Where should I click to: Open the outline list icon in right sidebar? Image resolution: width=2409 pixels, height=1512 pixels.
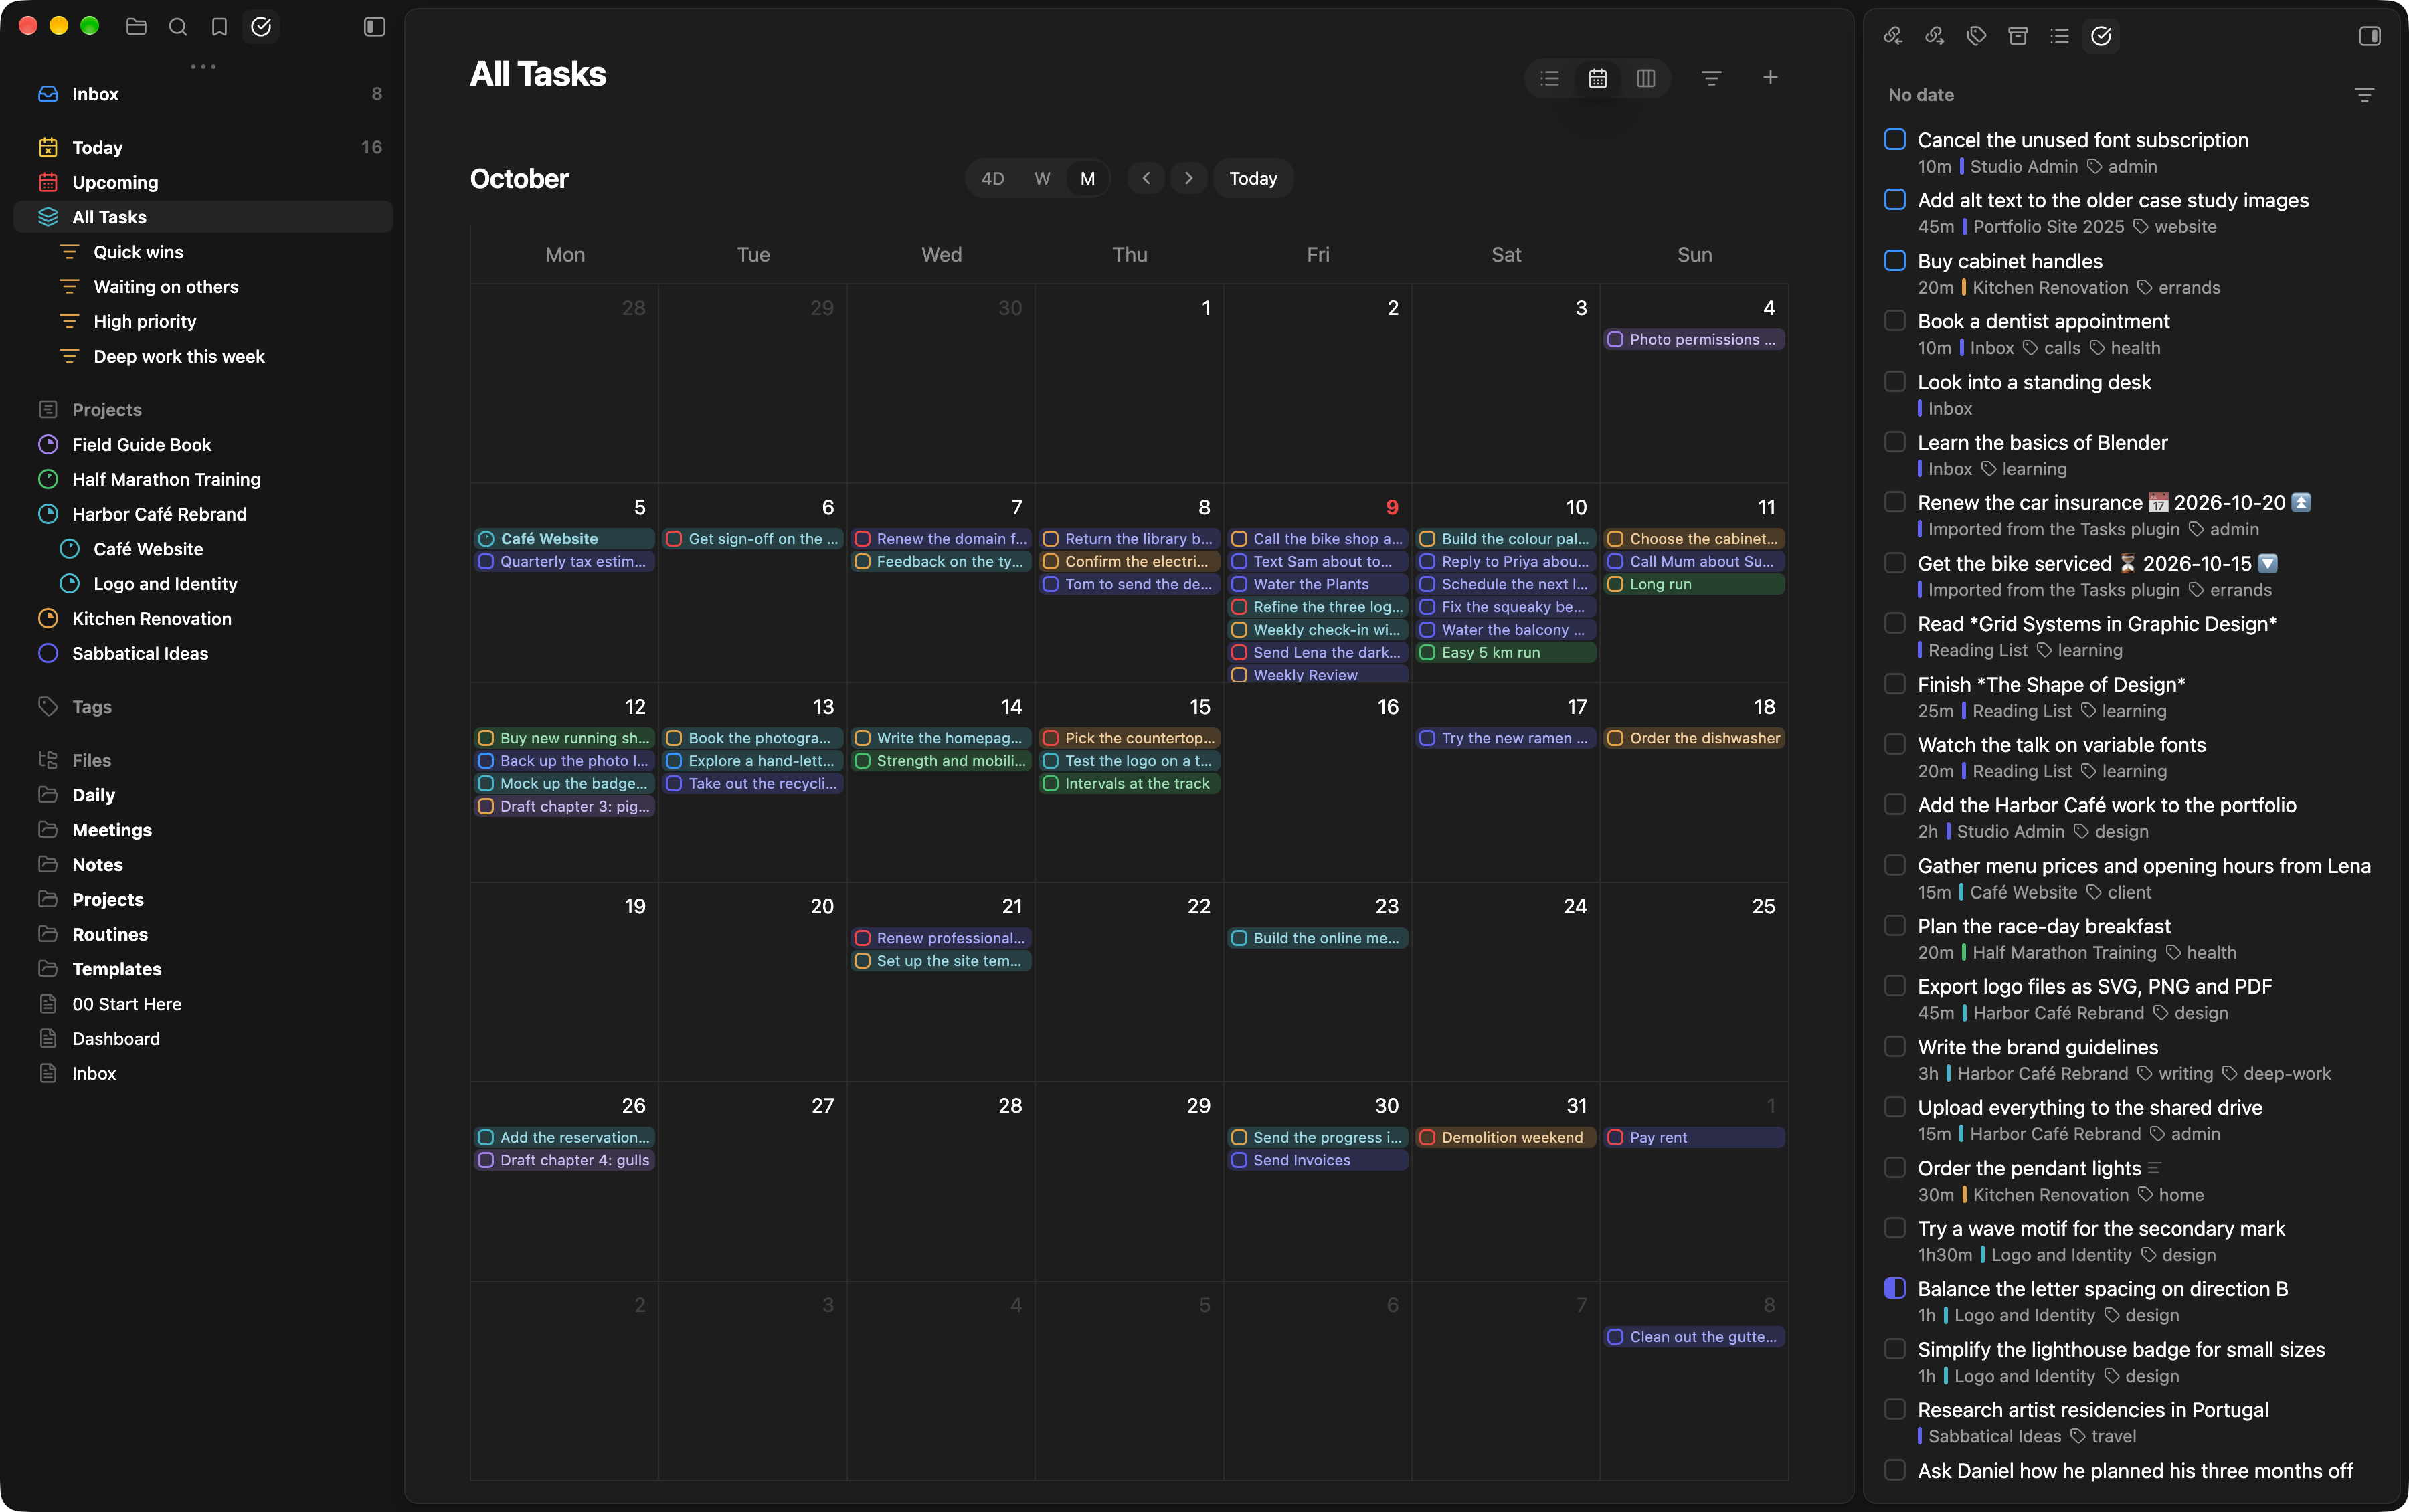2060,36
